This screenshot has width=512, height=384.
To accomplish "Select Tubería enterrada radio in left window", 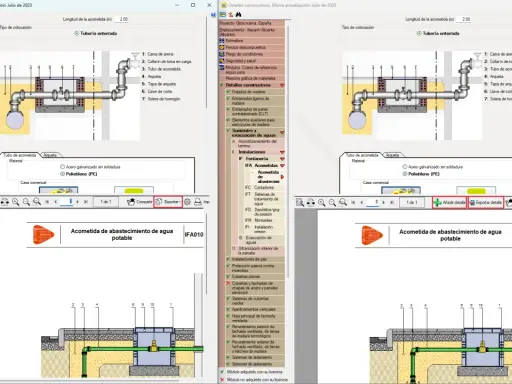I will coord(77,33).
